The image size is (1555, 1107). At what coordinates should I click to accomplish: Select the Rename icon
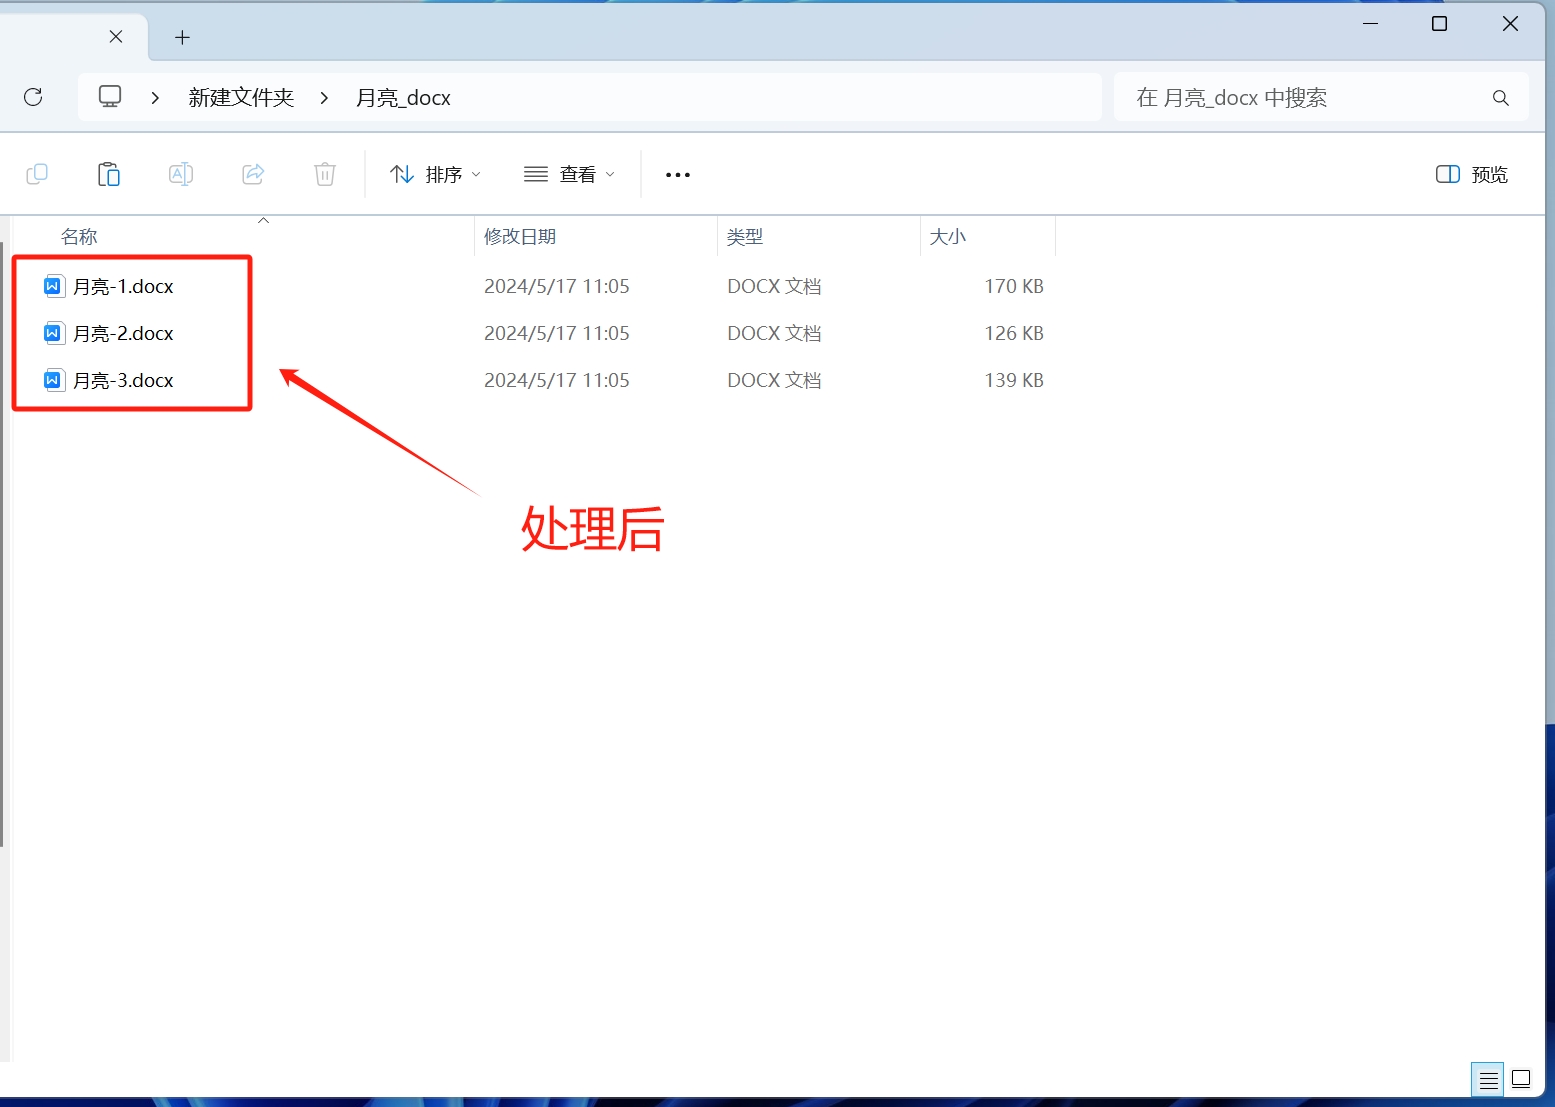[181, 173]
